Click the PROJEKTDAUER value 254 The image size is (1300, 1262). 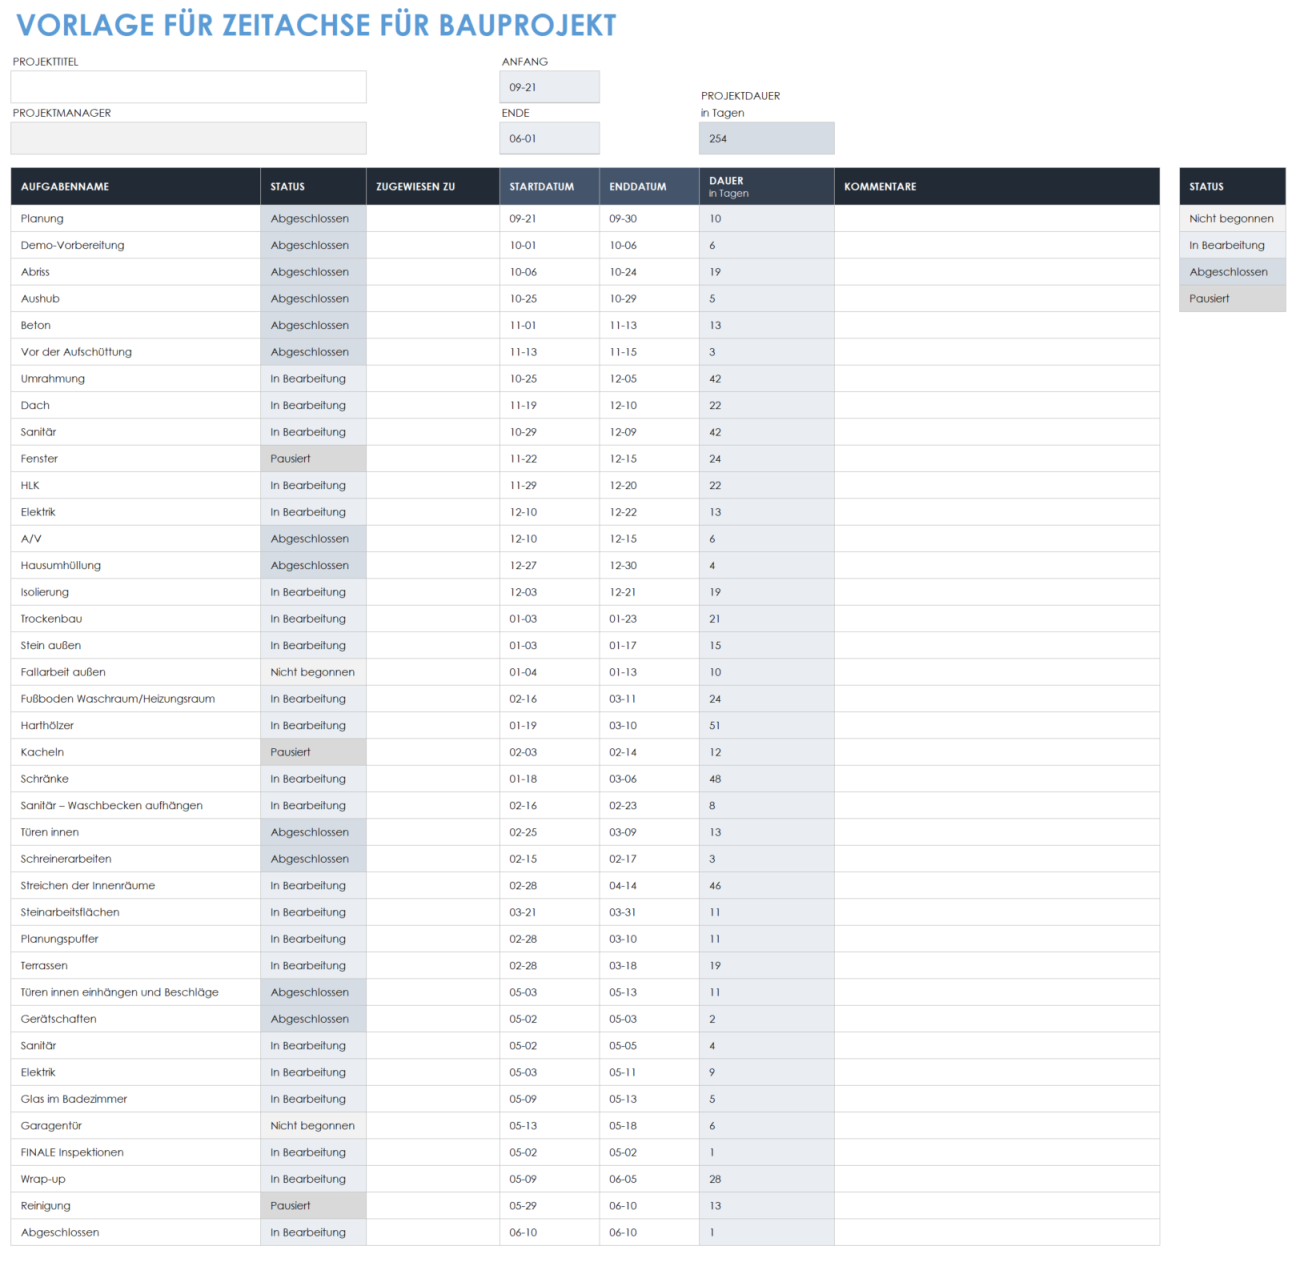tap(766, 138)
